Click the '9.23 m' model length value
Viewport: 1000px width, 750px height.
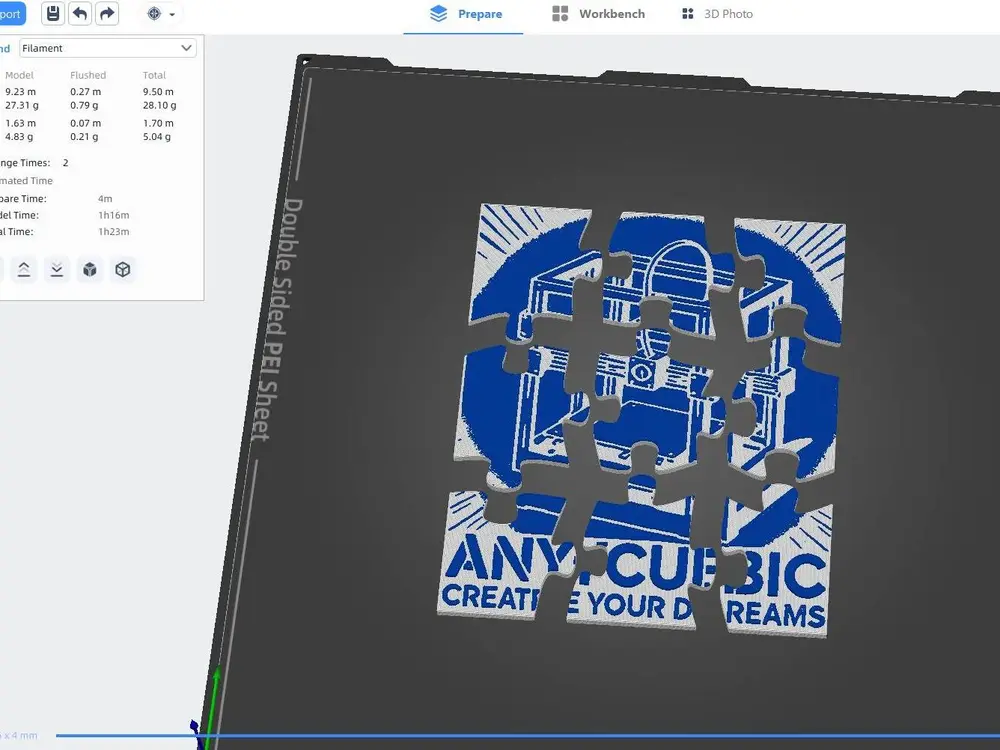[20, 92]
